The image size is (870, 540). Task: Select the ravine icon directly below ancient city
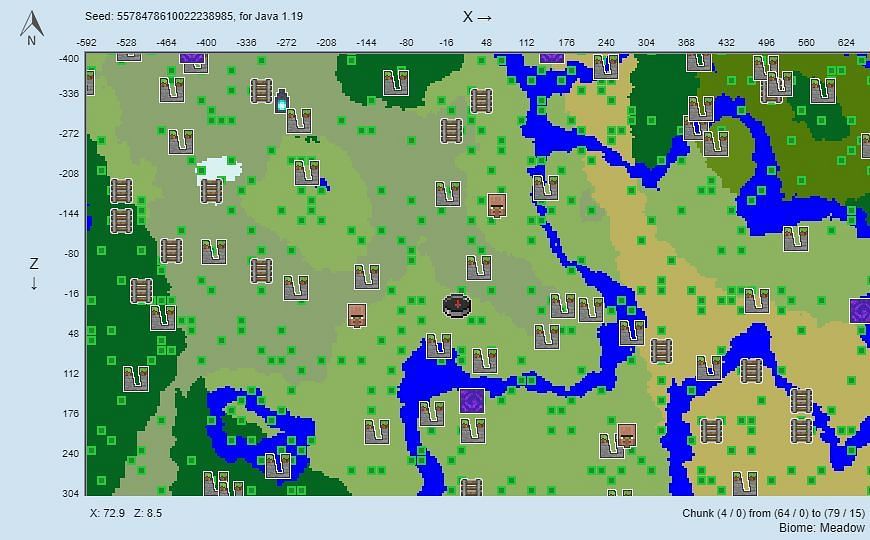click(299, 121)
